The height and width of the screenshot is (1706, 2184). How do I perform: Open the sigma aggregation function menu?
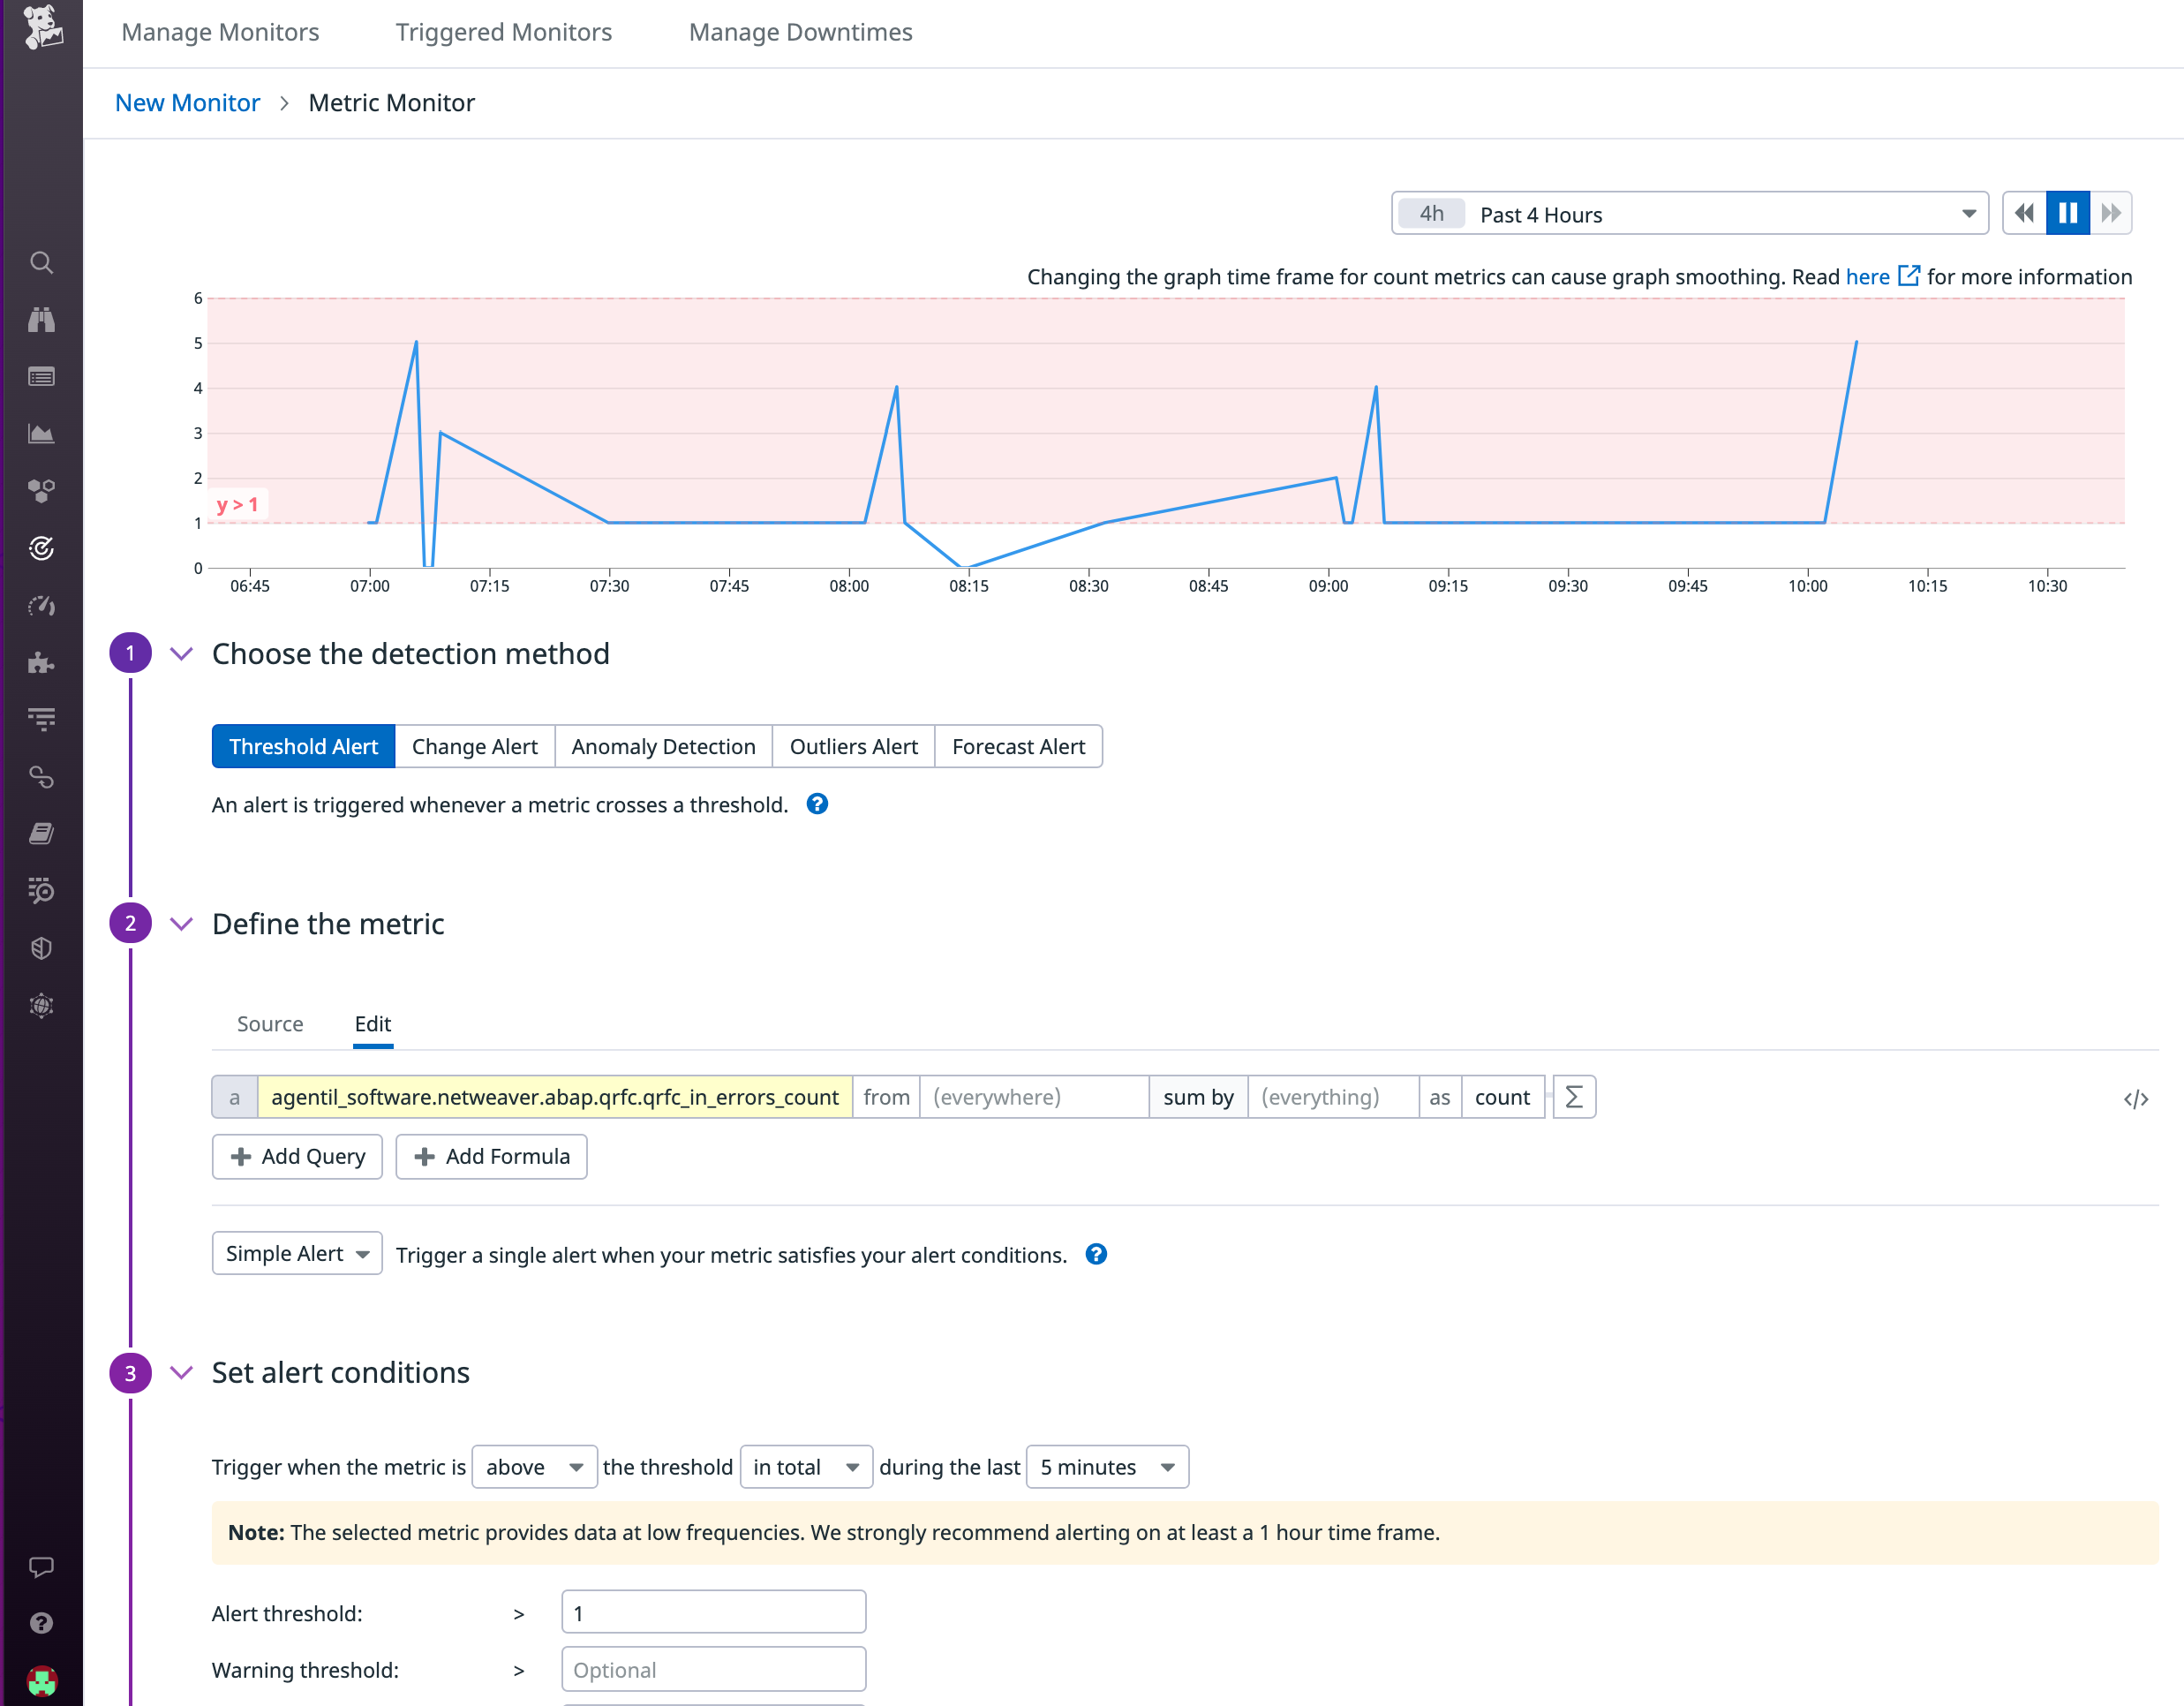click(1573, 1097)
